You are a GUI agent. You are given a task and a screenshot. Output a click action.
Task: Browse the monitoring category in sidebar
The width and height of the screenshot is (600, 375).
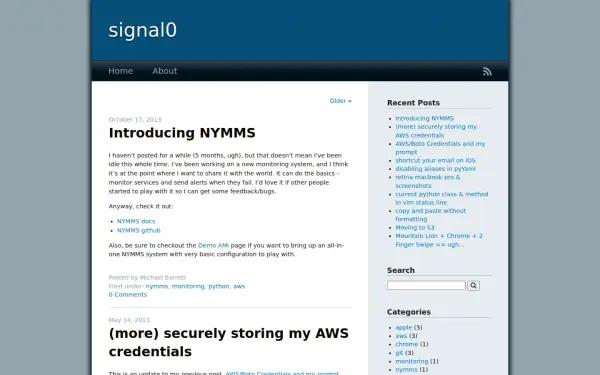[x=412, y=361]
